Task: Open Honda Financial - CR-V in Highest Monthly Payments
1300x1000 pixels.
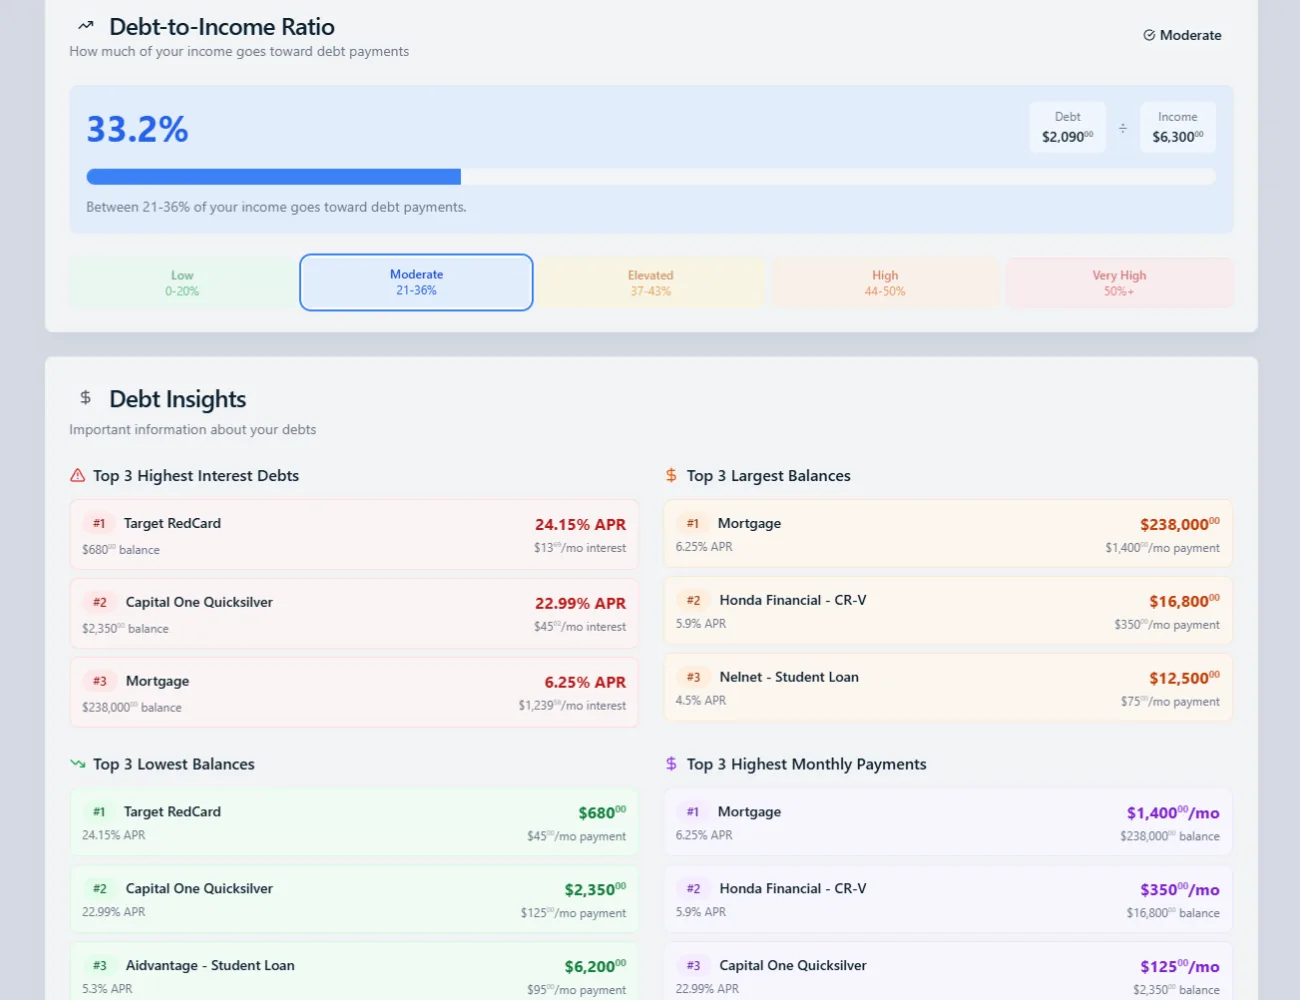Action: coord(948,900)
